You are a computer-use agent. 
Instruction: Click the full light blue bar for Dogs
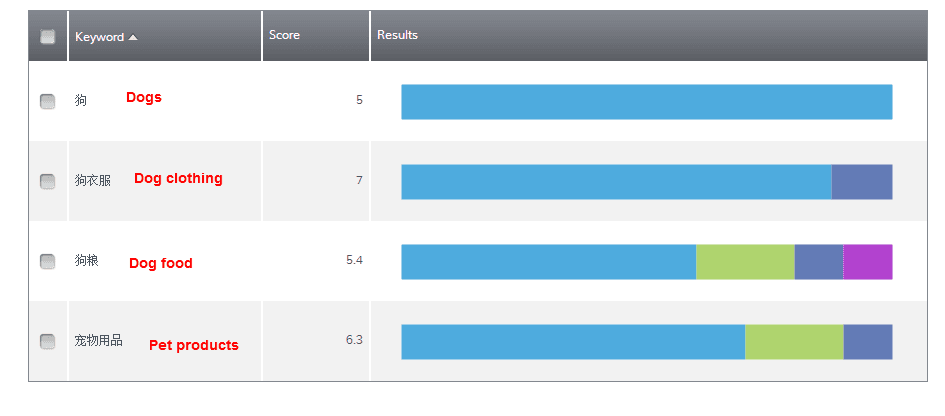click(646, 102)
